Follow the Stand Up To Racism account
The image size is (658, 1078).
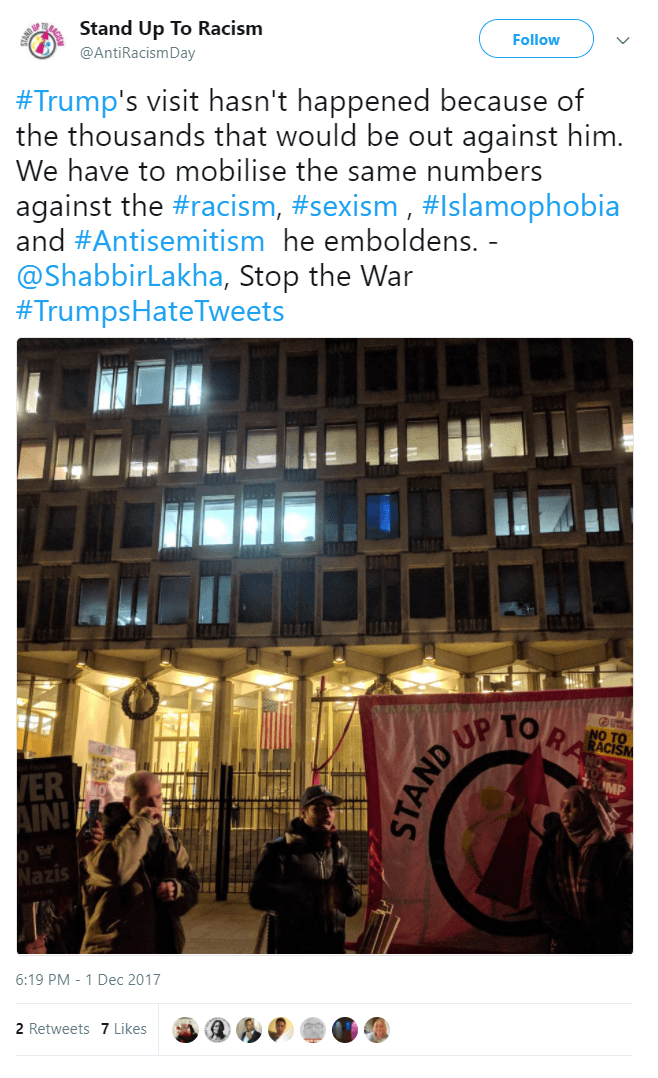(x=536, y=39)
